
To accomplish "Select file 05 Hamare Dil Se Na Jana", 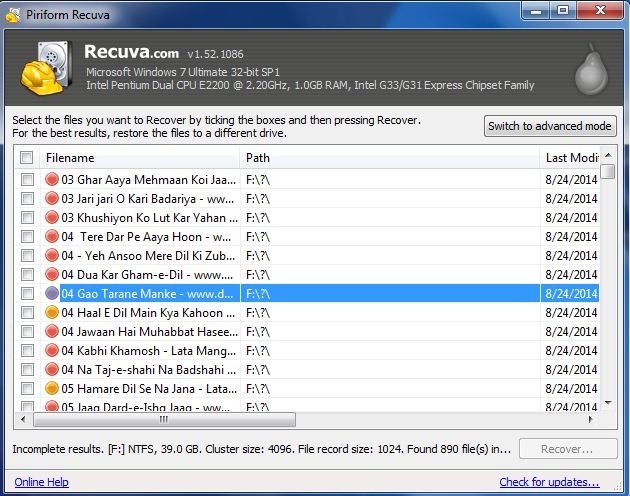I will 149,389.
